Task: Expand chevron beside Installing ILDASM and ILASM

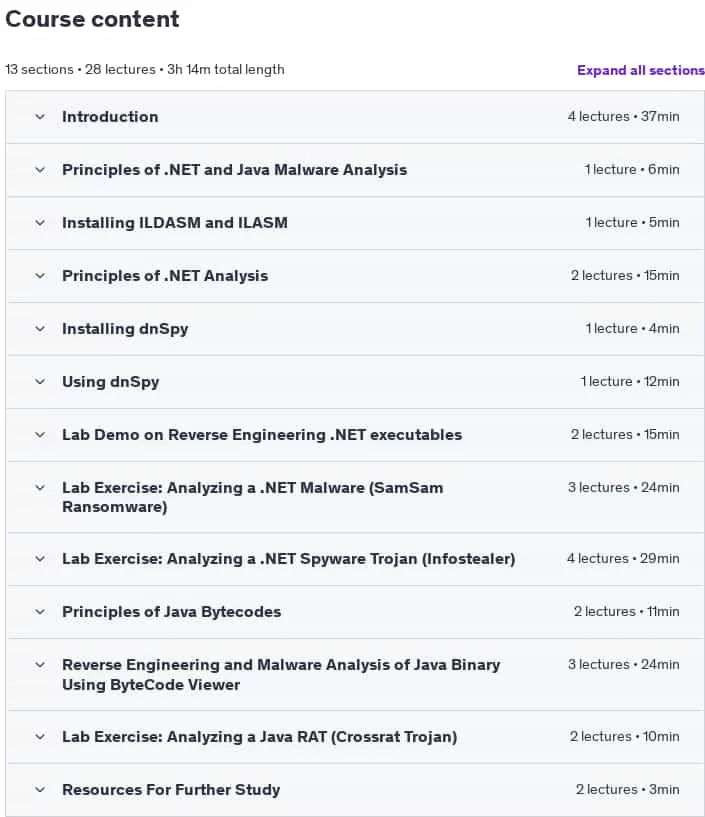Action: click(40, 223)
